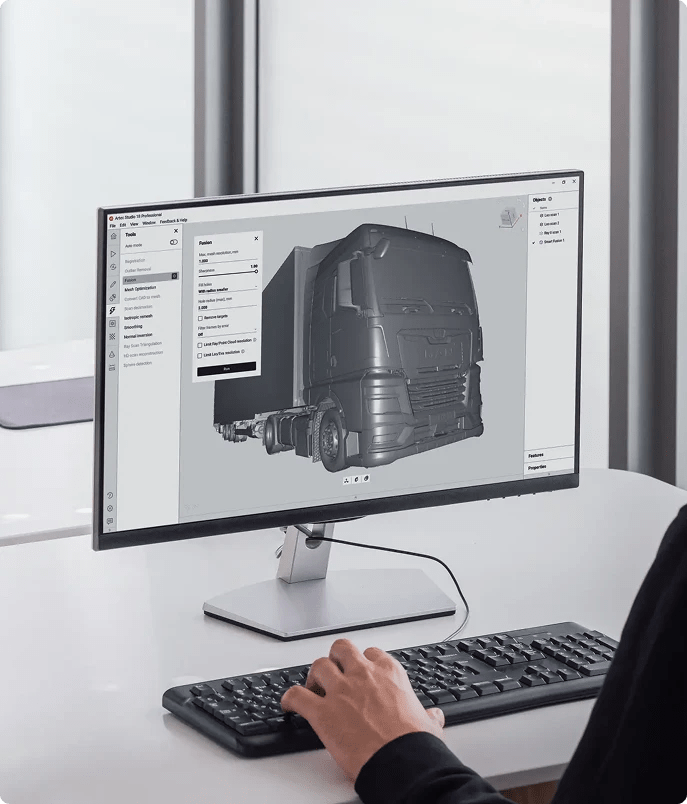The image size is (687, 804).
Task: Click info icon next to Limit Ray/Point Cloud resolution
Action: pyautogui.click(x=255, y=339)
